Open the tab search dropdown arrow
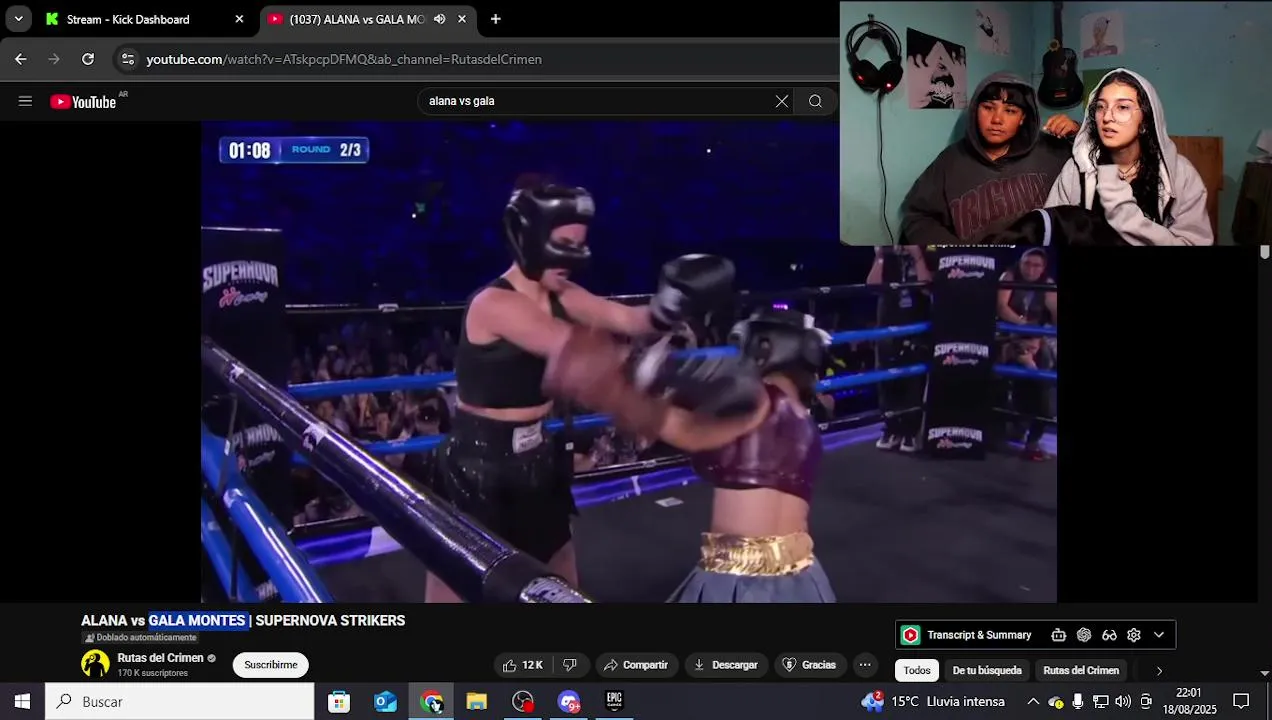Viewport: 1272px width, 720px height. click(x=18, y=19)
